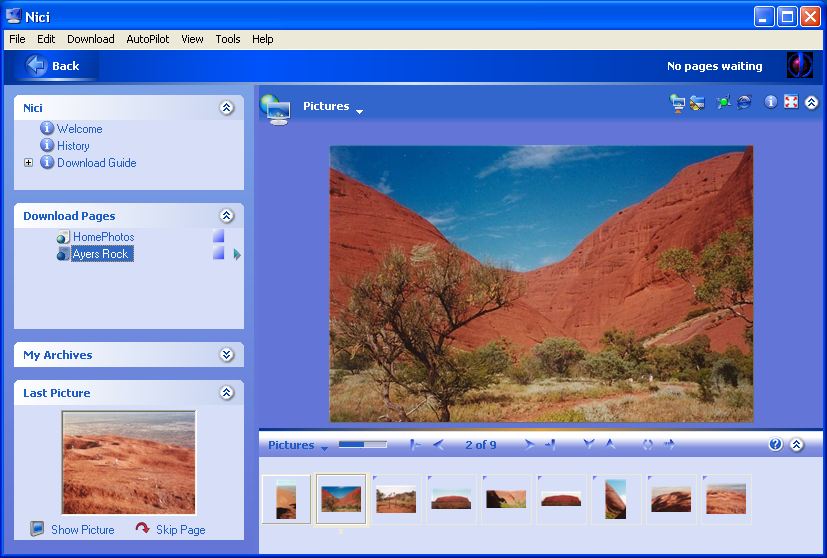Collapse the Download Pages panel
The width and height of the screenshot is (827, 558).
point(227,216)
